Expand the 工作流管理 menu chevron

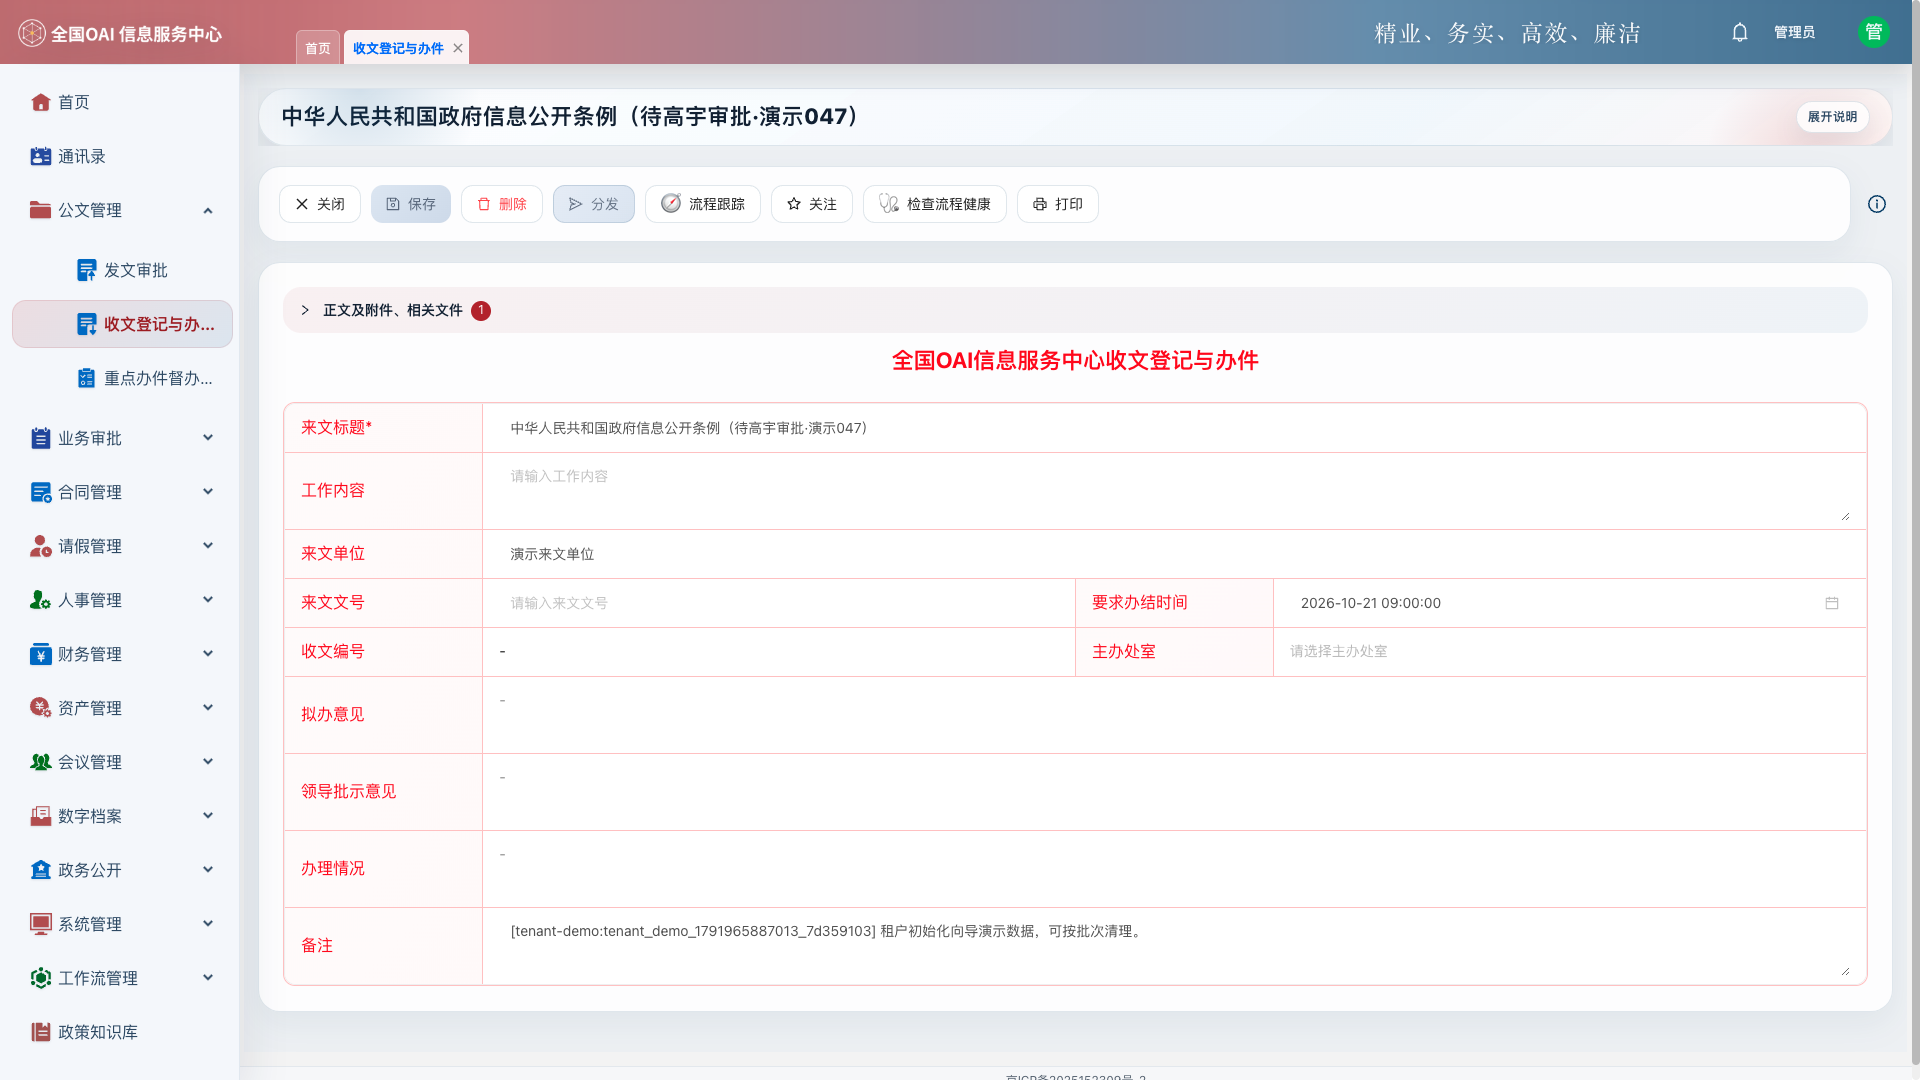point(208,978)
